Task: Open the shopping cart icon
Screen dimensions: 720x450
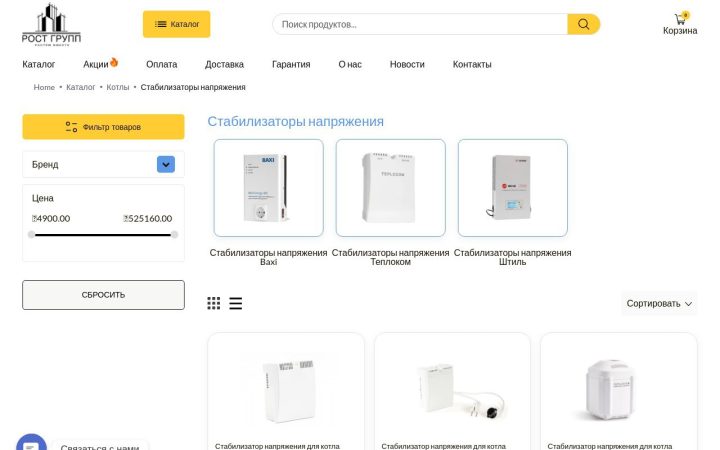Action: pyautogui.click(x=680, y=19)
